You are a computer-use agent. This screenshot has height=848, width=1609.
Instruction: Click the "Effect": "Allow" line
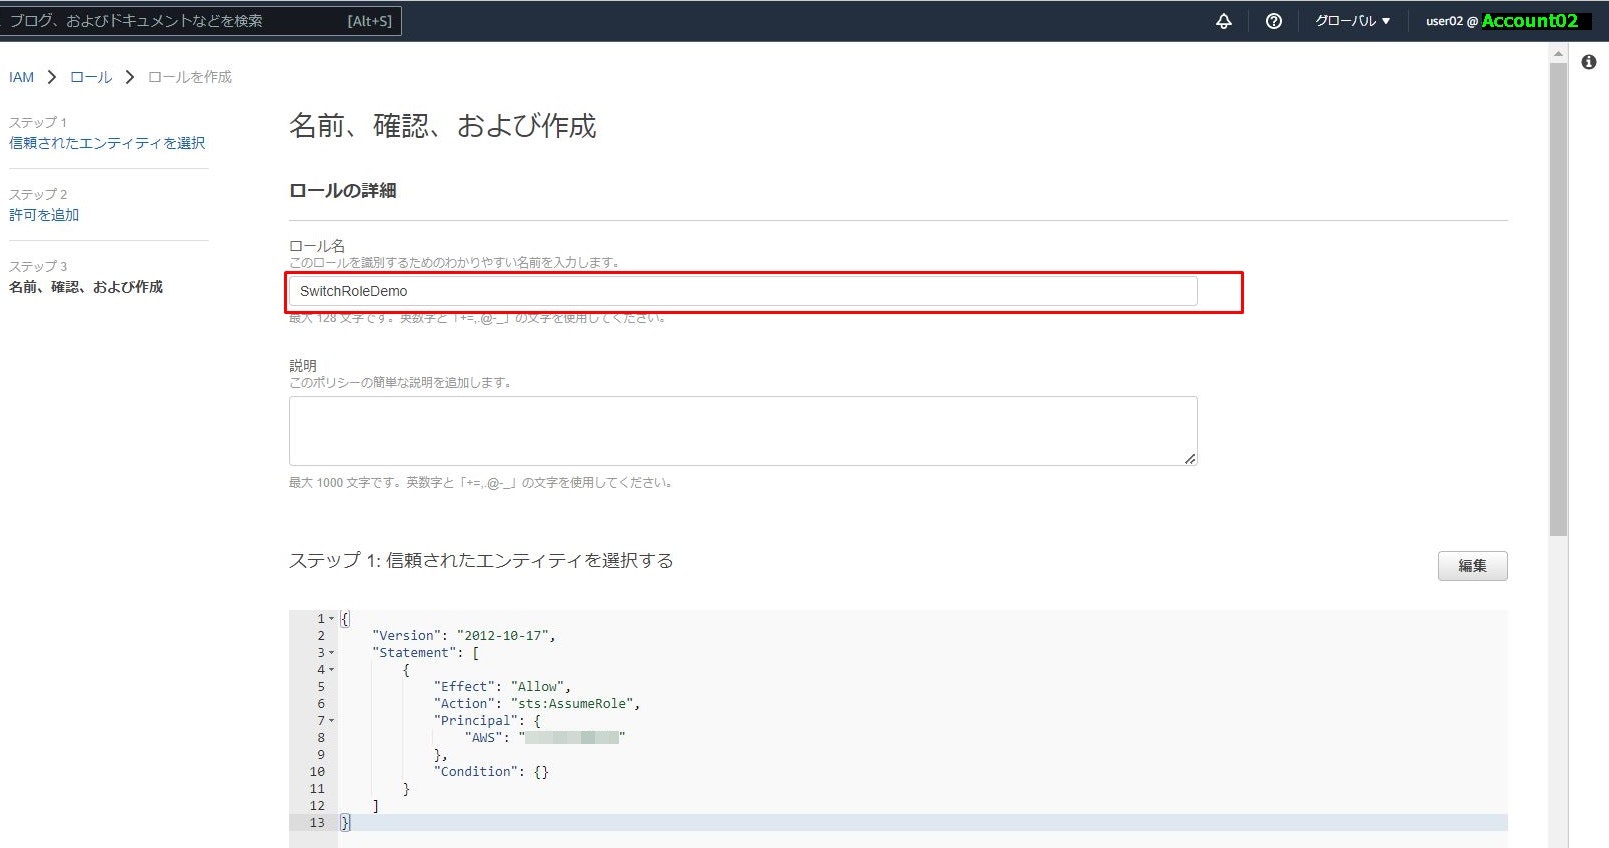502,687
